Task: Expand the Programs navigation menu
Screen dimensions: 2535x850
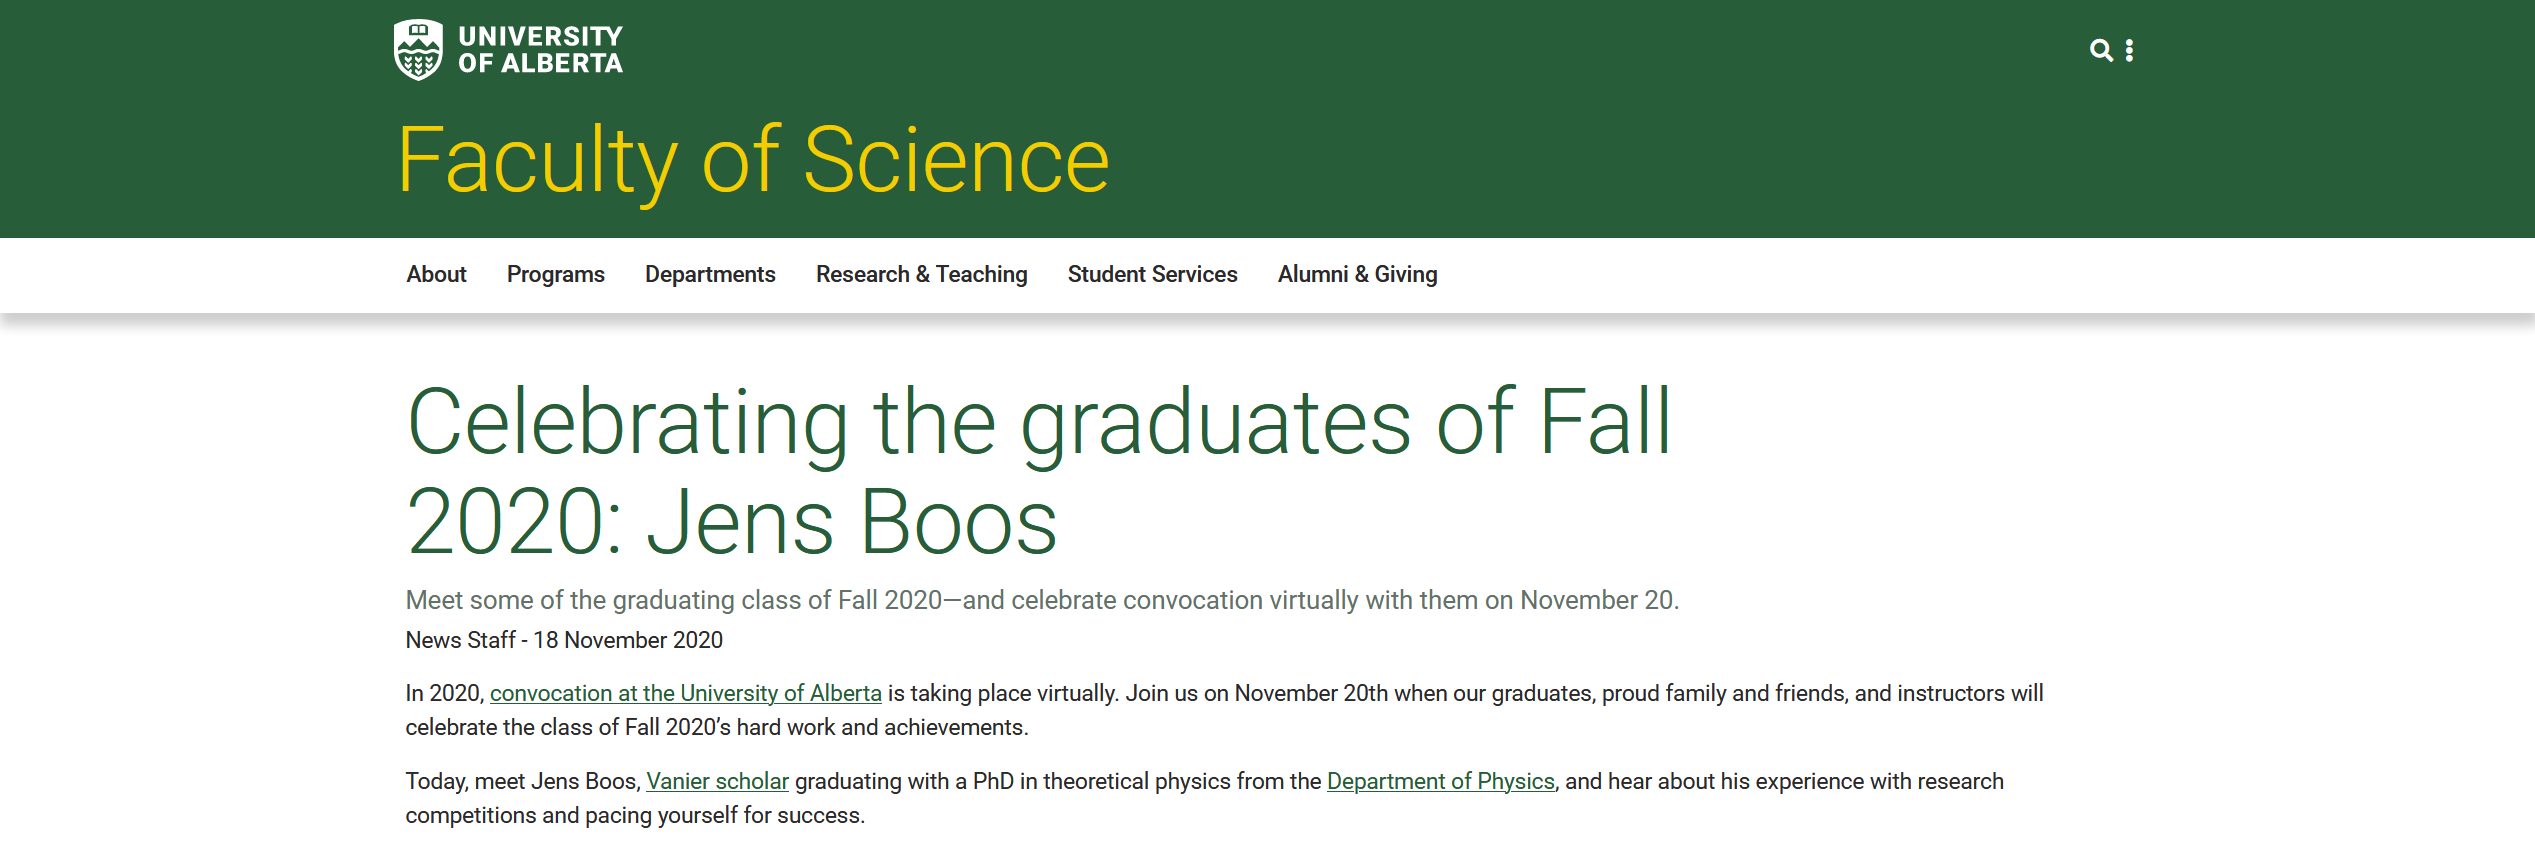Action: point(555,274)
